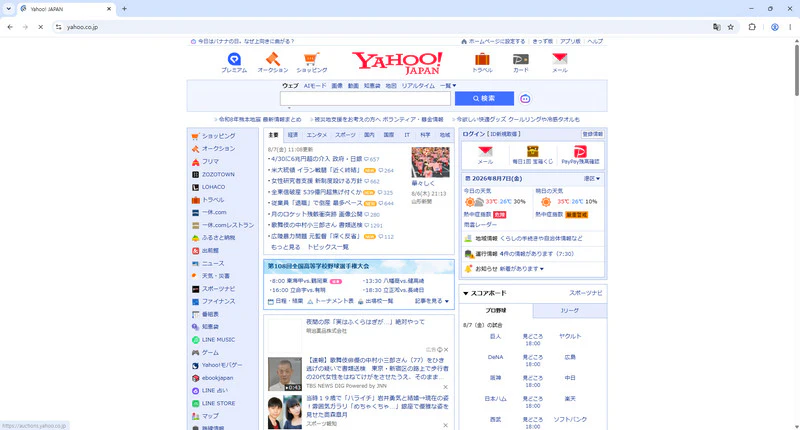Screen dimensions: 800x430
Task: Open Yahoo! Mobage in the sidebar
Action: [221, 365]
